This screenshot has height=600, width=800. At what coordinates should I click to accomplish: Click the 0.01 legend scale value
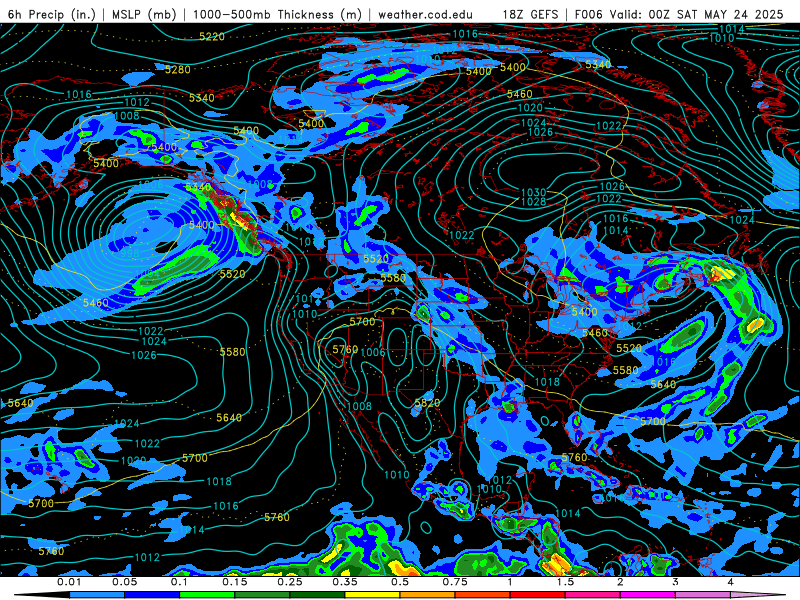pyautogui.click(x=69, y=582)
